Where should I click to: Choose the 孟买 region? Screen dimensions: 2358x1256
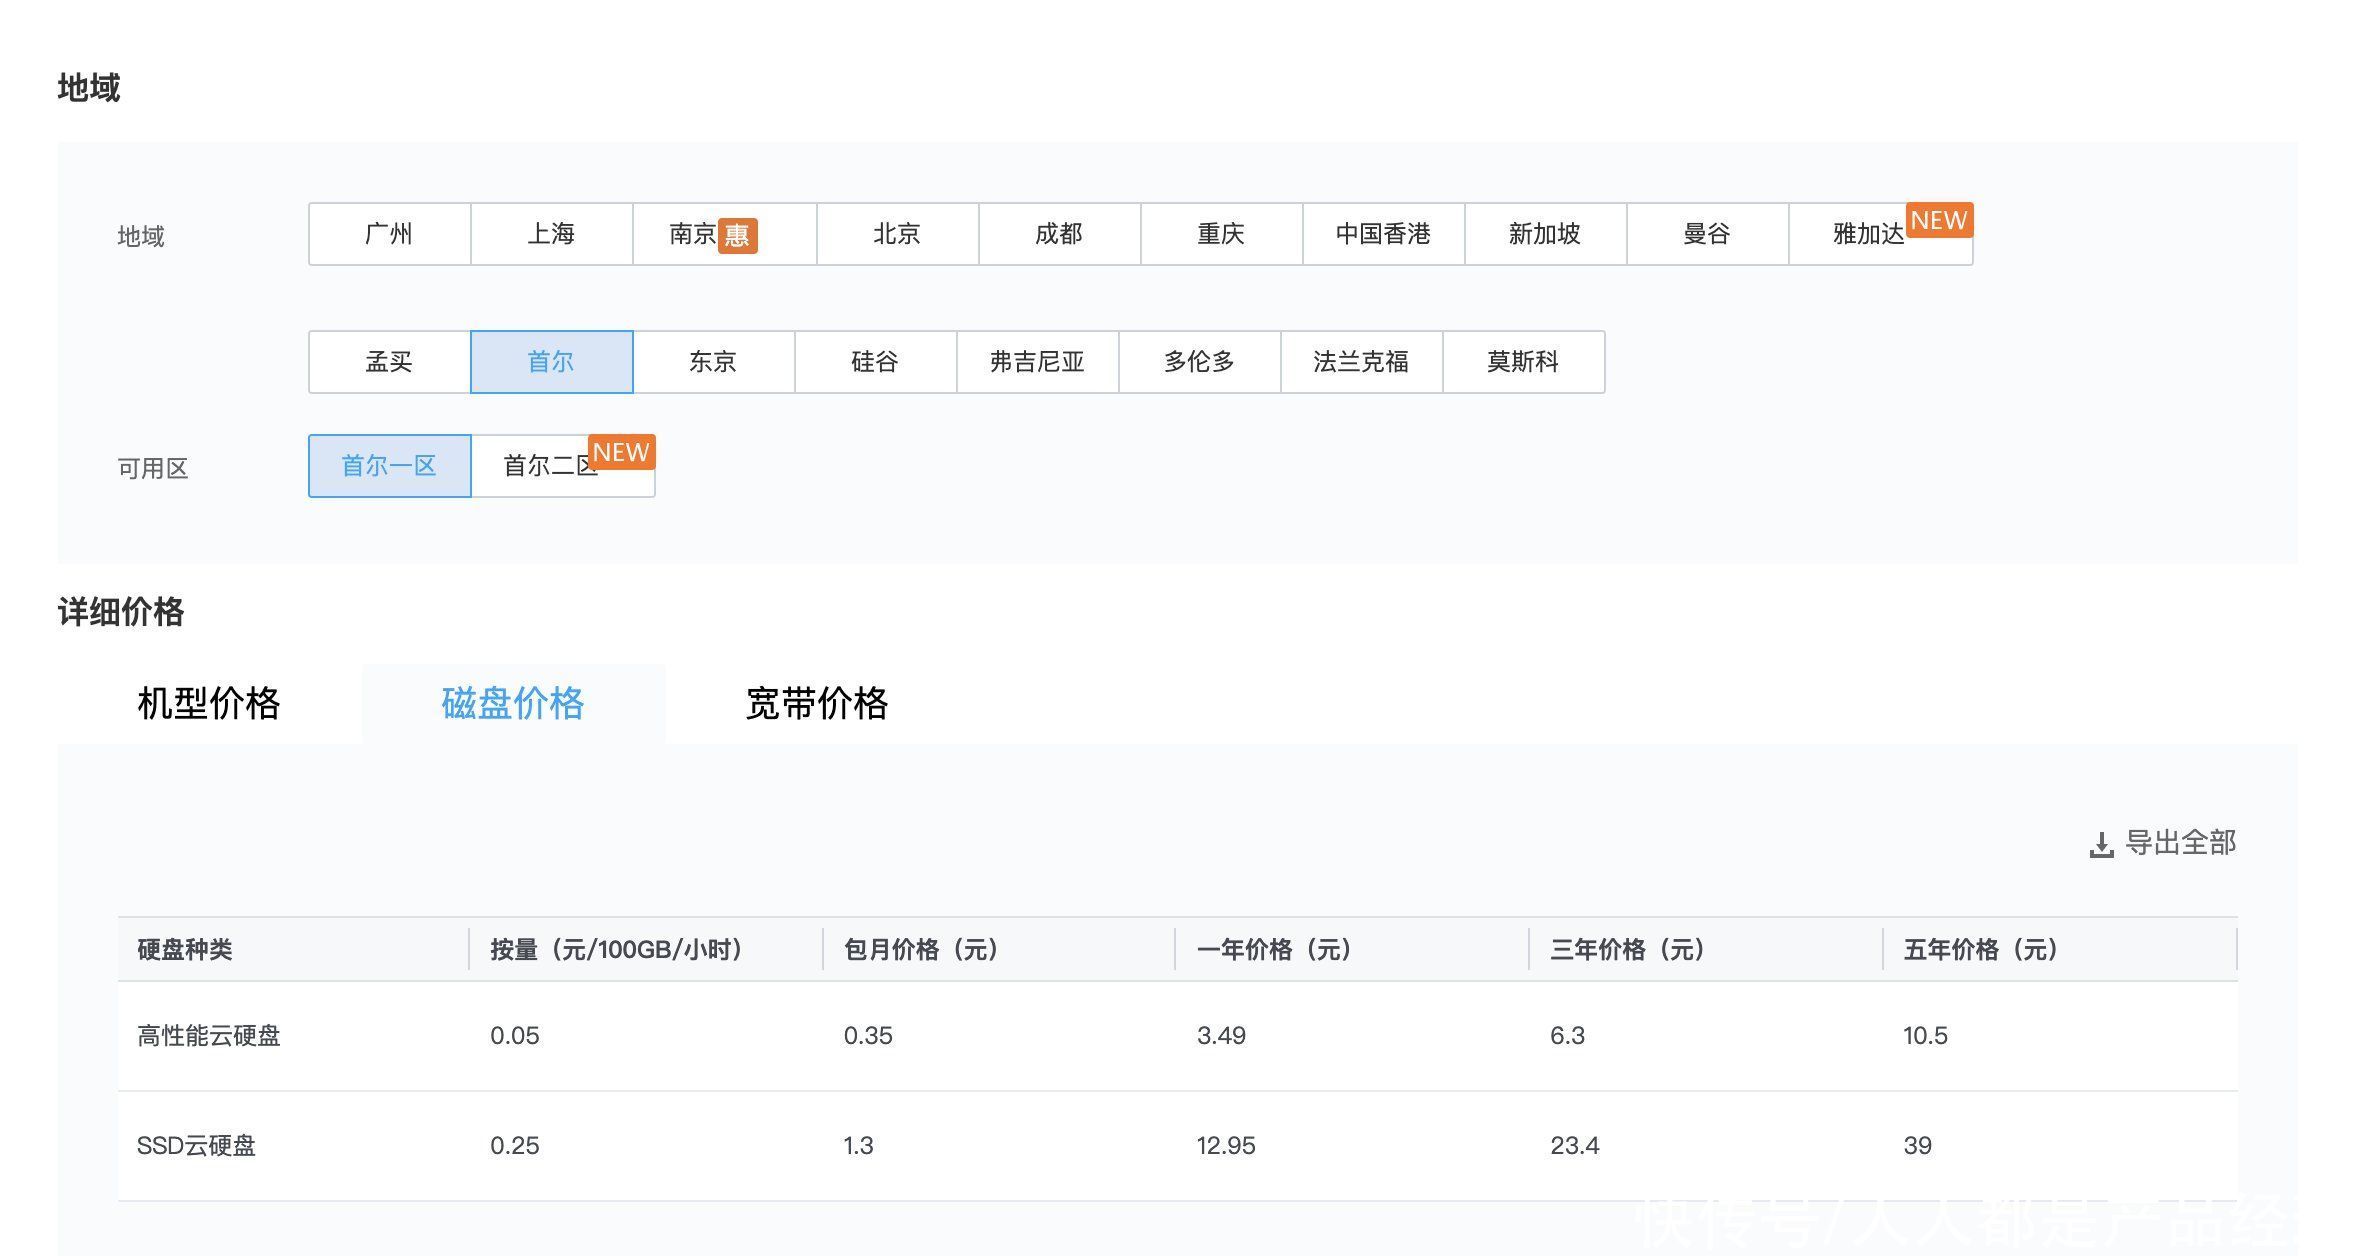(389, 362)
